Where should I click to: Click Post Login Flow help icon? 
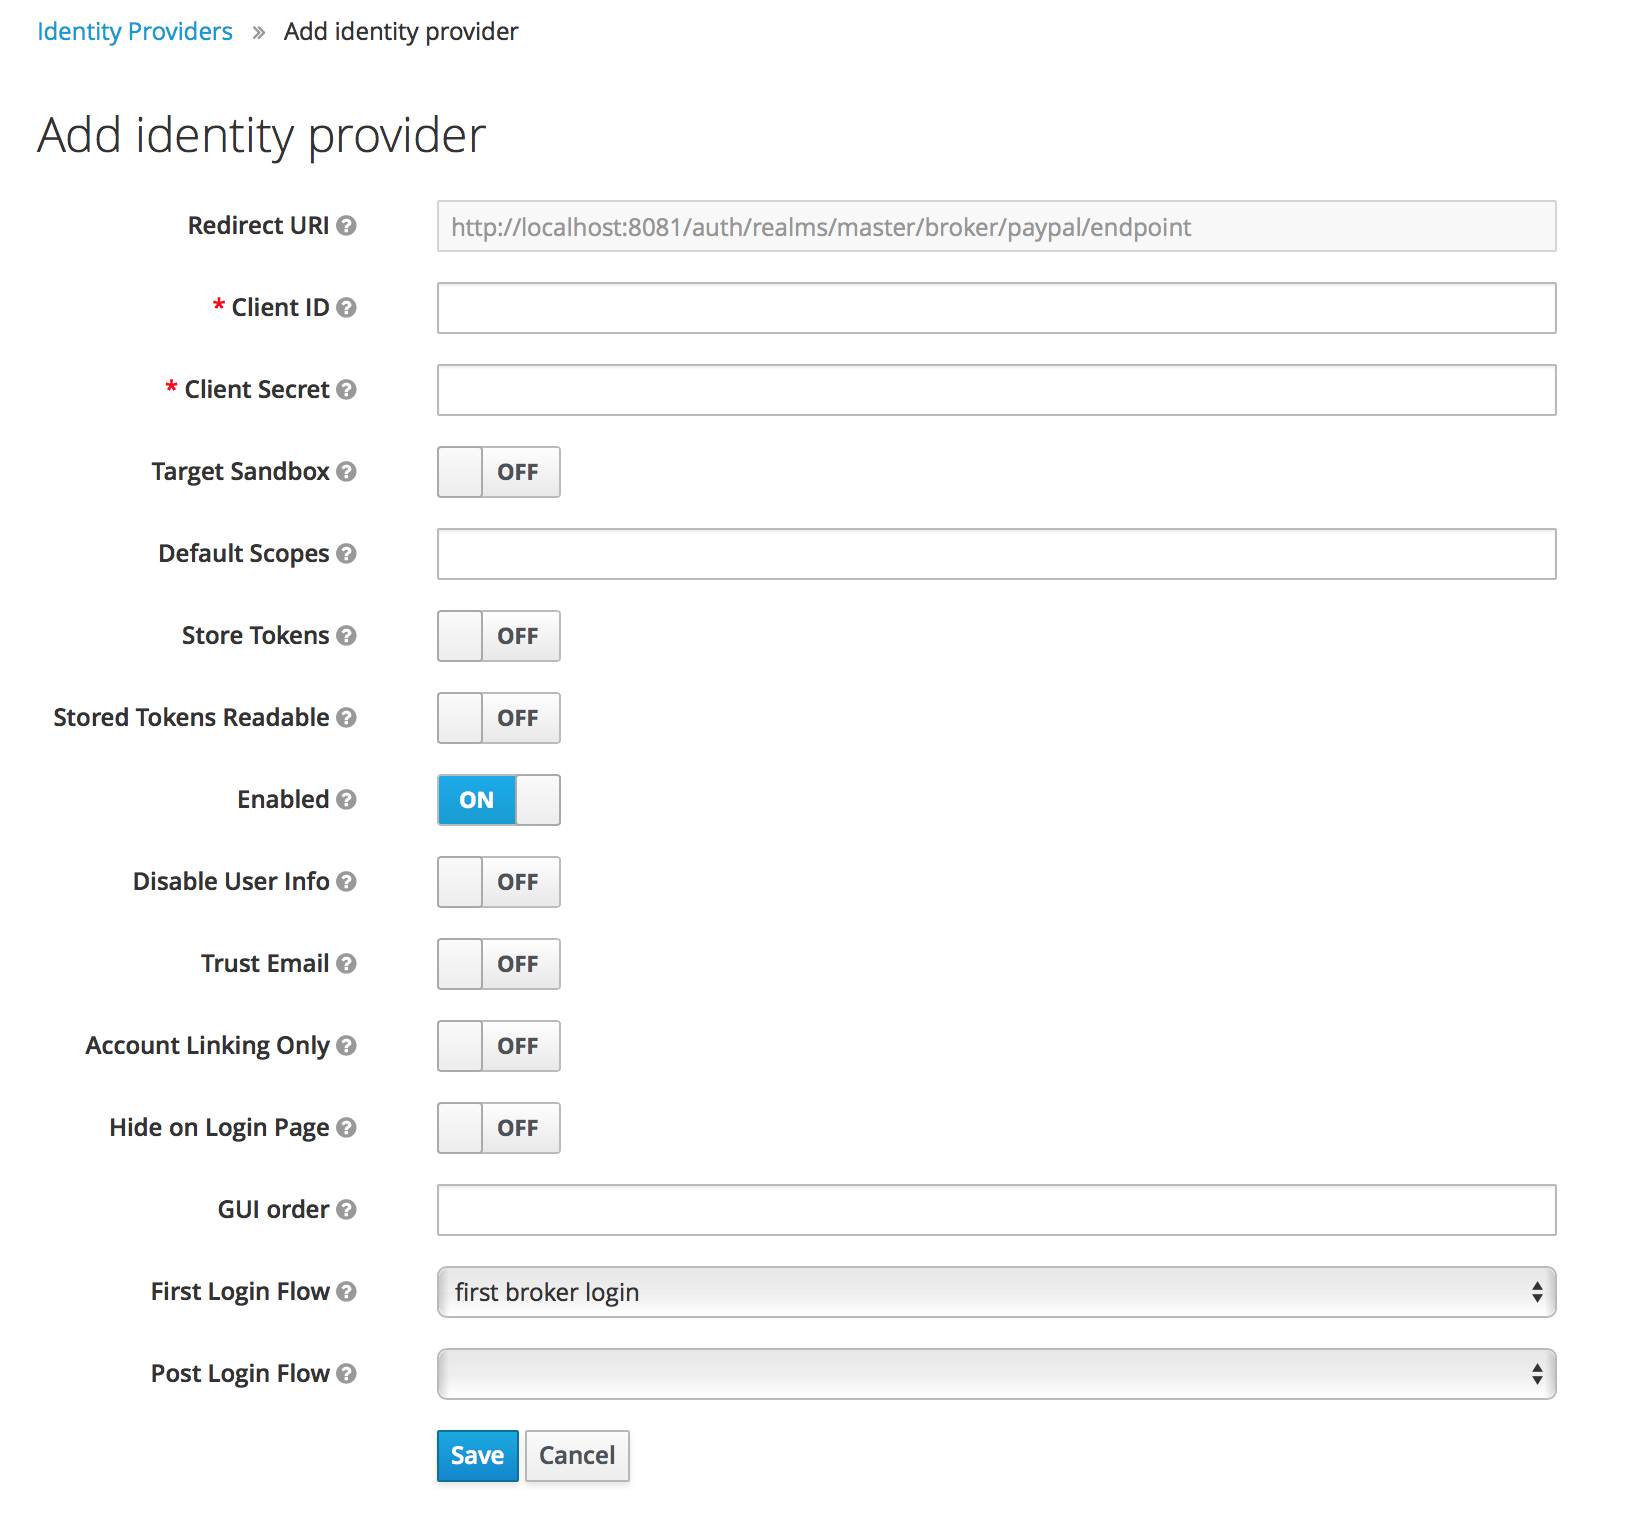pos(346,1374)
